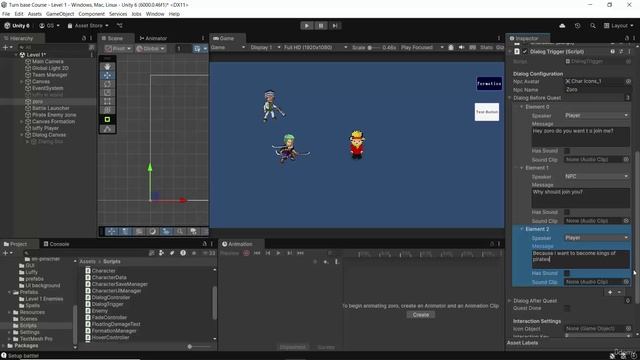Enable Has Sound for Element 2
The width and height of the screenshot is (640, 360).
pos(567,273)
